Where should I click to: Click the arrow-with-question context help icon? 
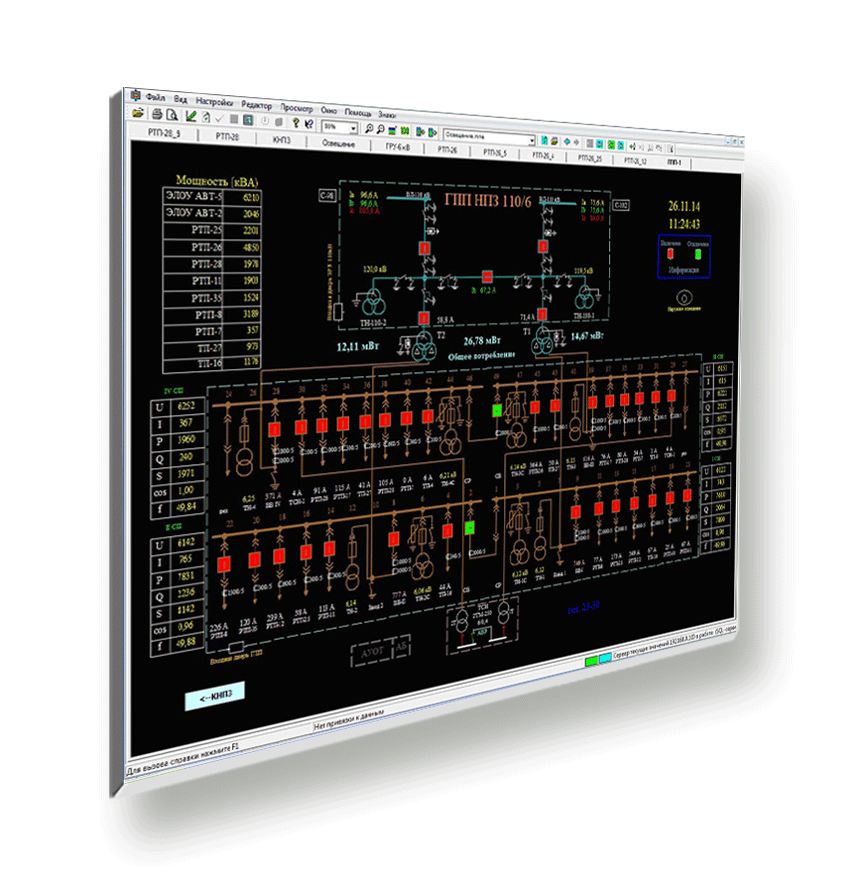pyautogui.click(x=308, y=124)
